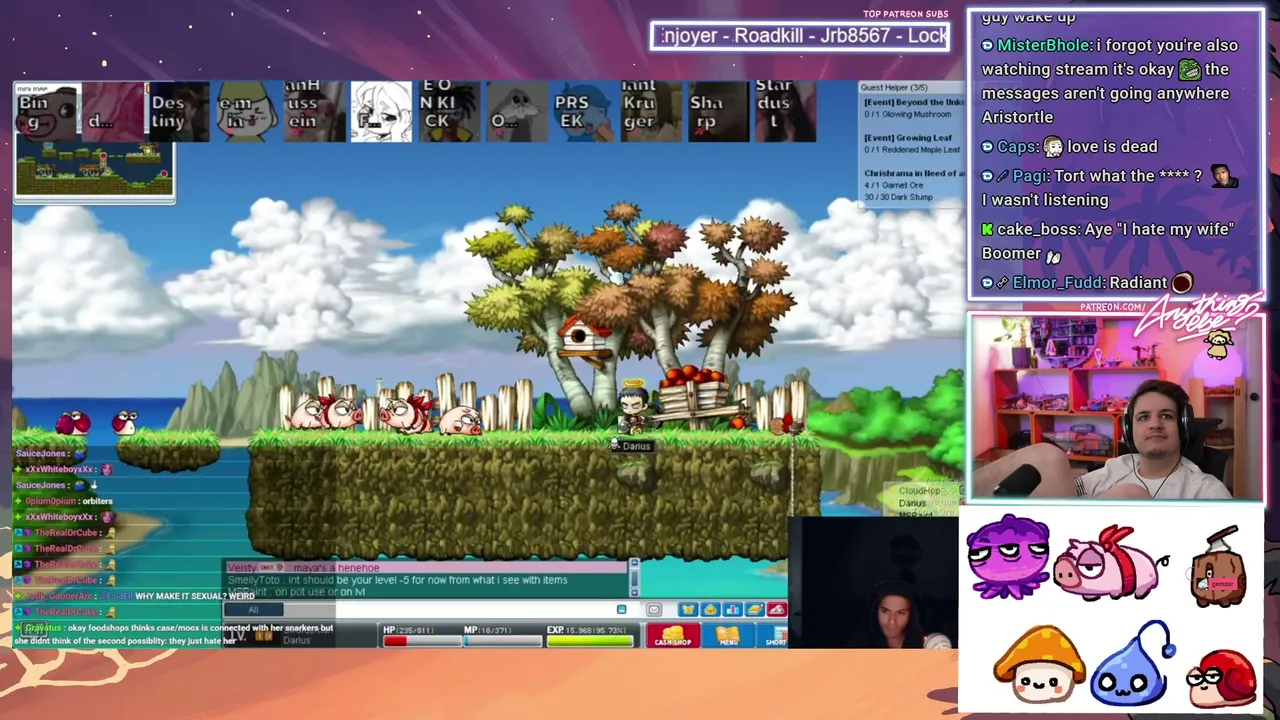Click SmellyToto's in-game chat line
The height and width of the screenshot is (720, 1280).
coord(397,580)
